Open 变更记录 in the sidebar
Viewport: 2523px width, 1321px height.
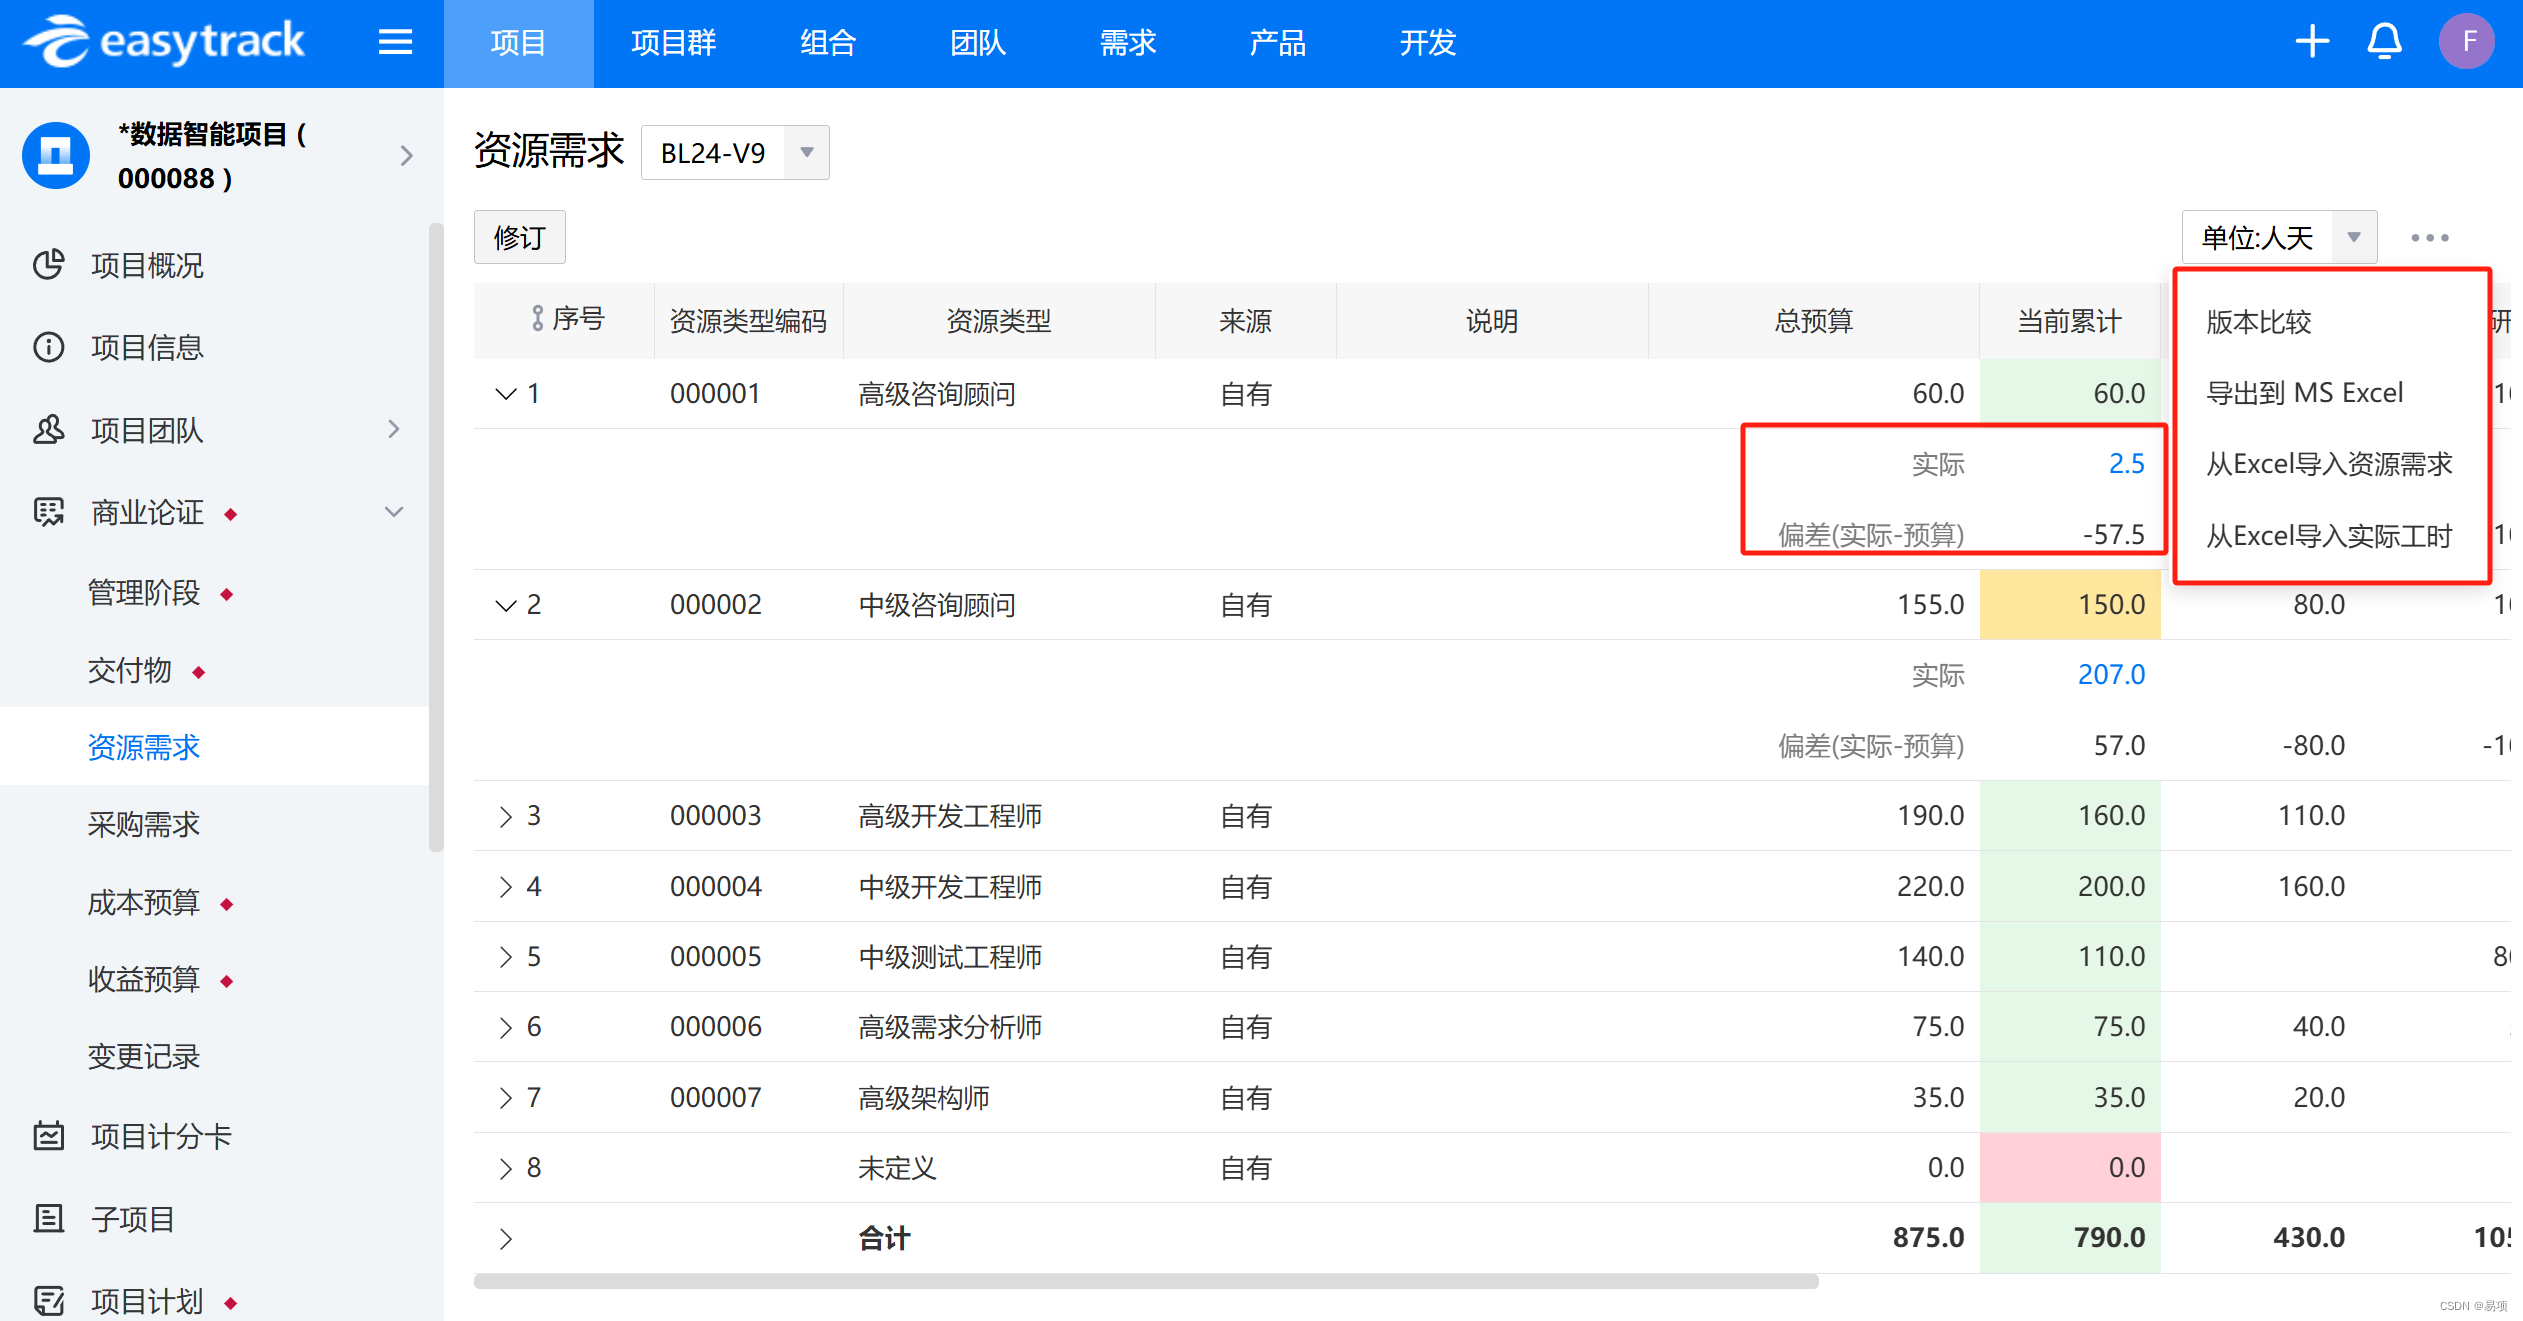coord(144,1056)
